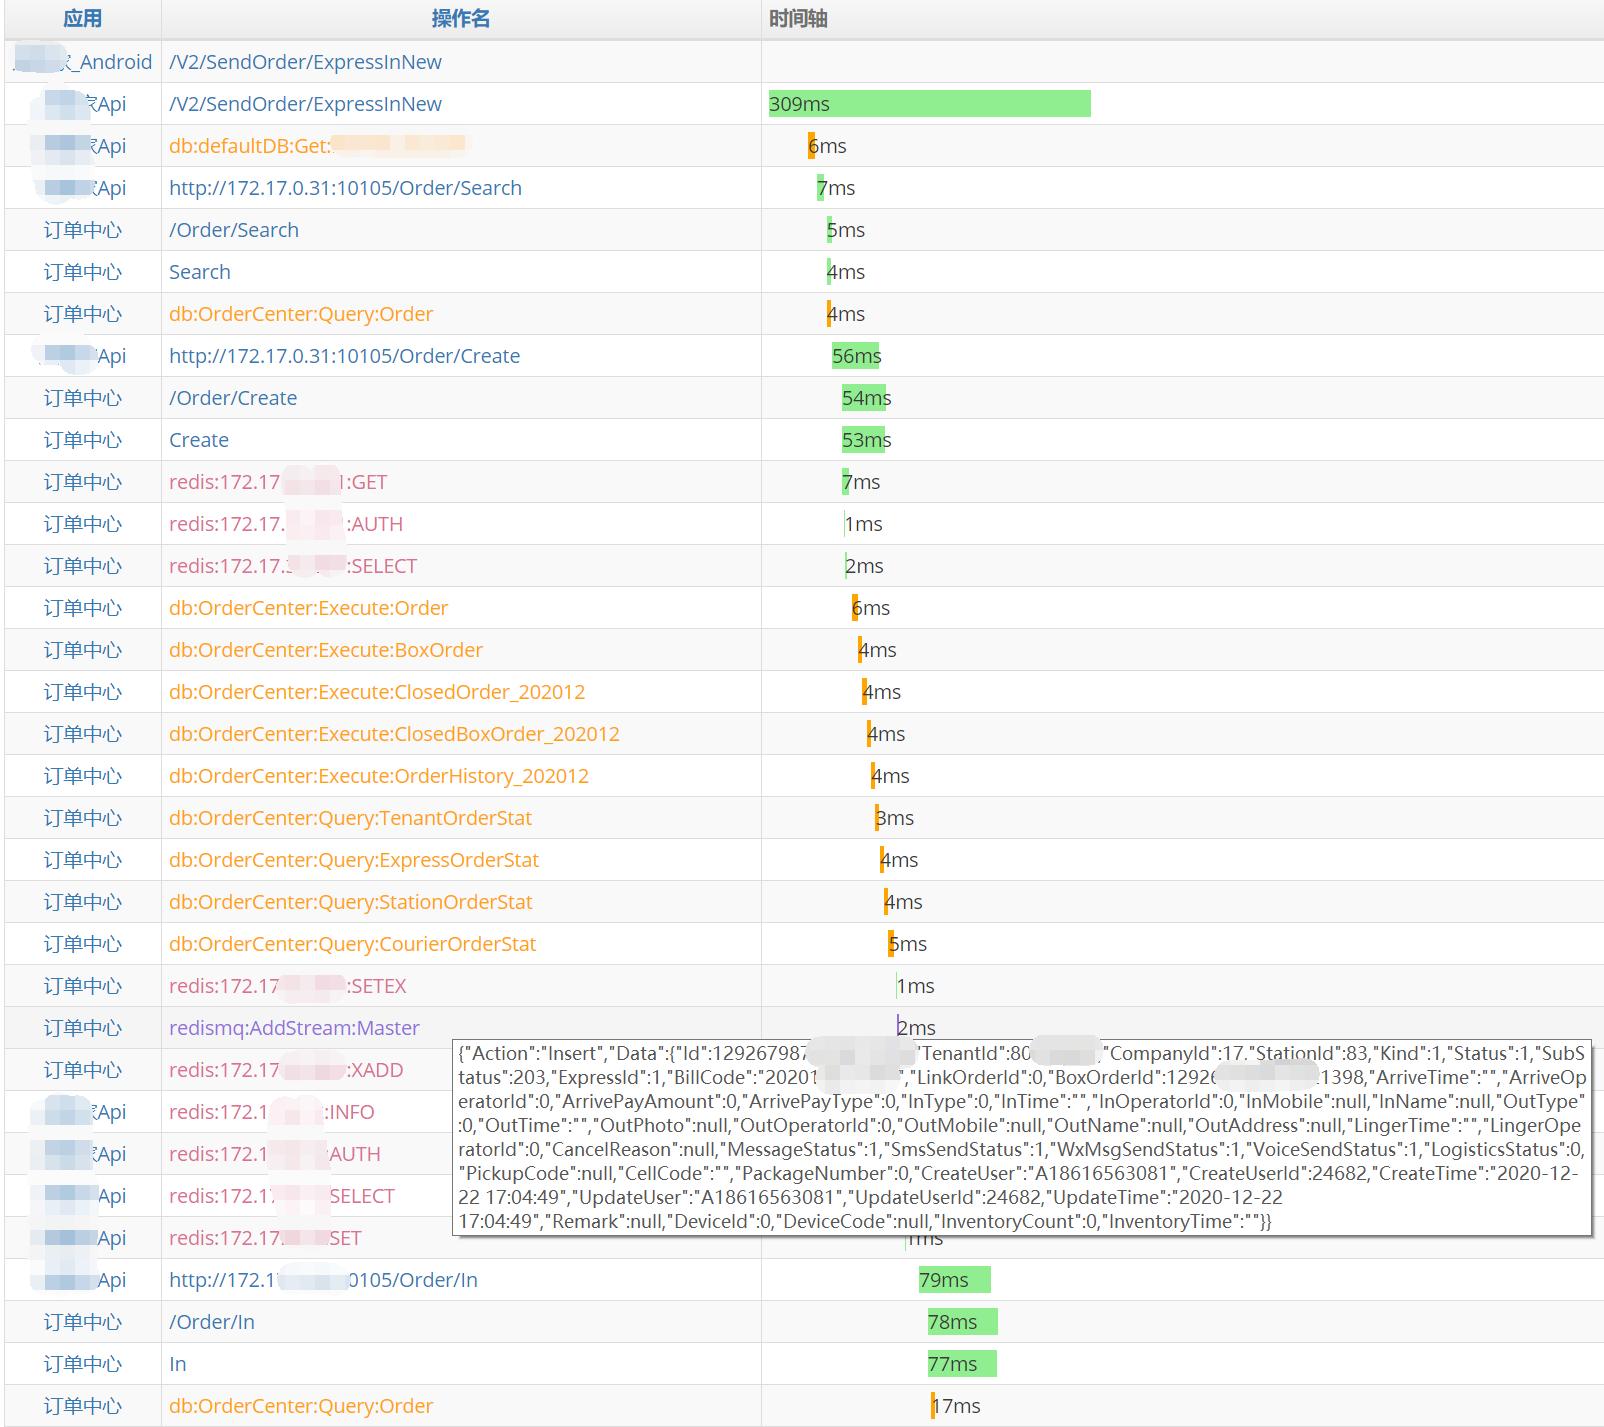
Task: Click the 时间轴 column header
Action: 797,19
